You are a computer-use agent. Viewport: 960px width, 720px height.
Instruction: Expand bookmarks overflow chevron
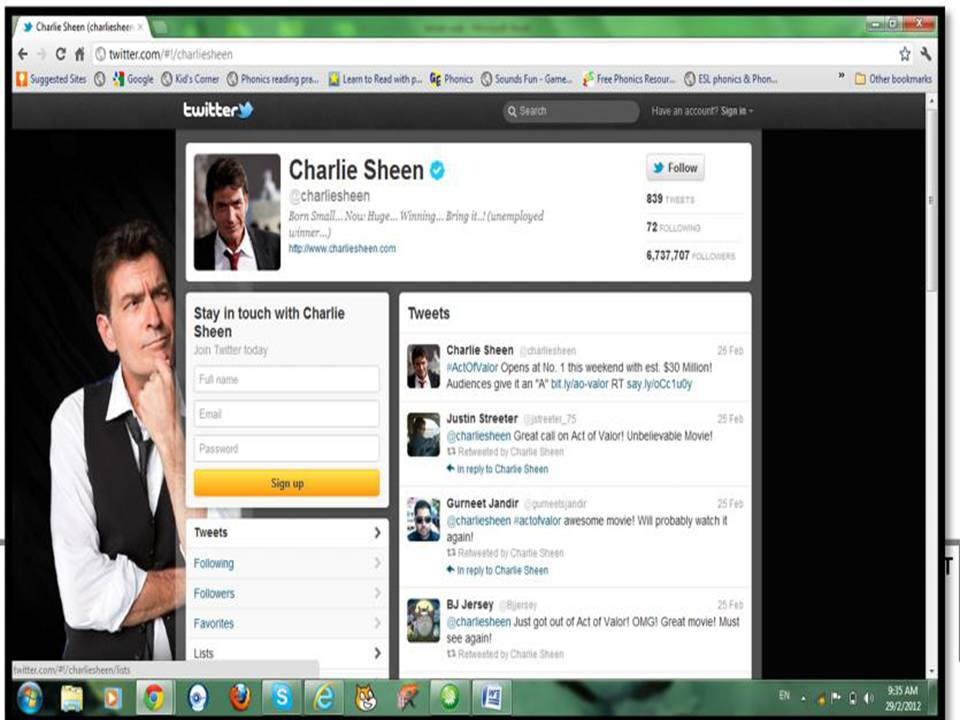(841, 76)
